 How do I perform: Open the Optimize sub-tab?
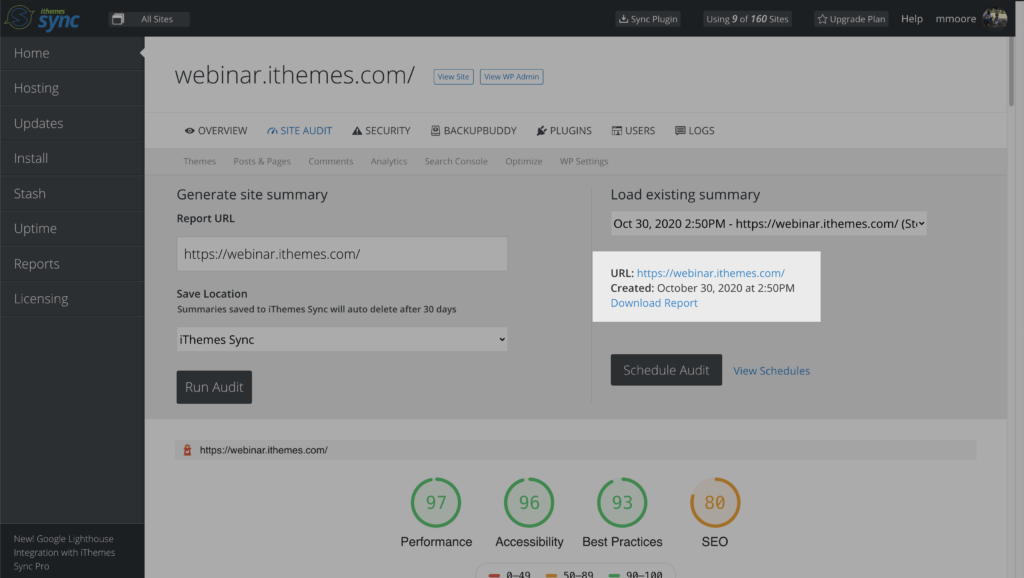point(524,161)
